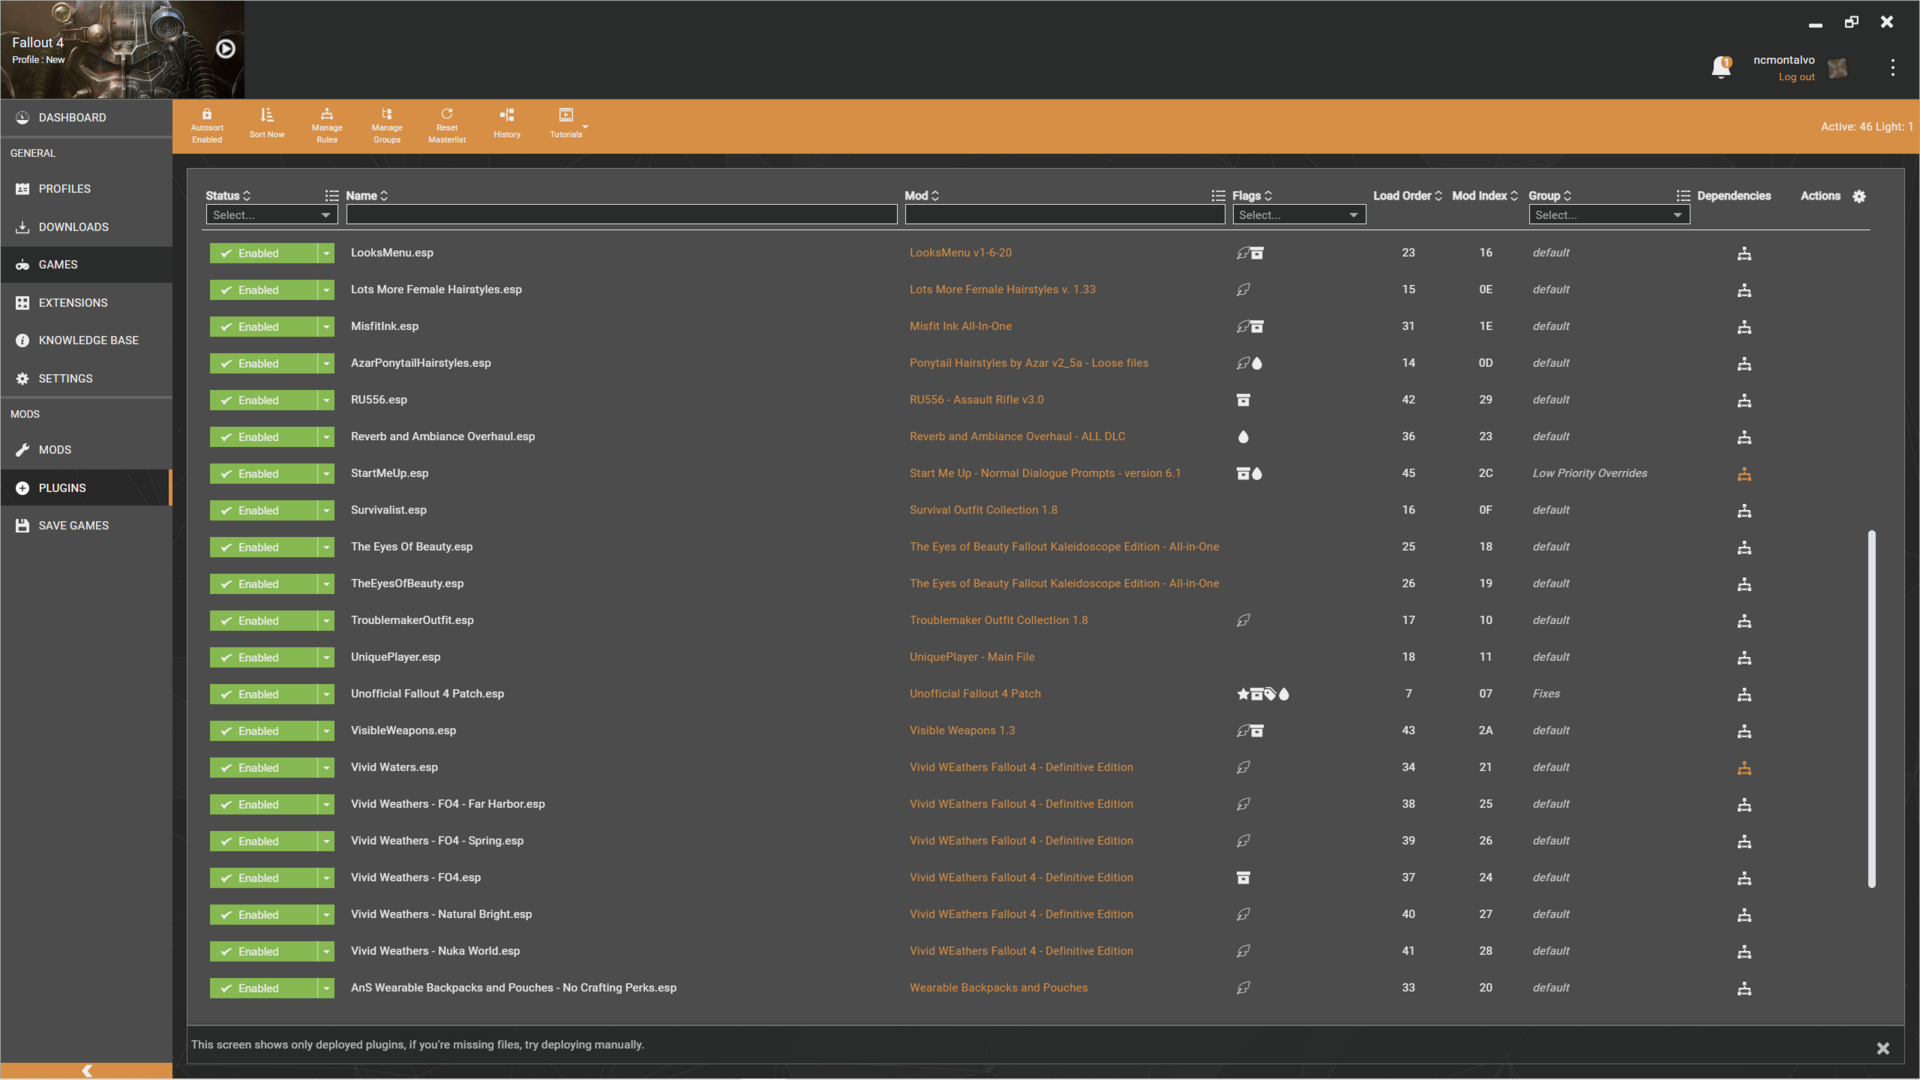This screenshot has height=1080, width=1920.
Task: Toggle Enabled status for StartMeUp.esp
Action: click(x=264, y=474)
